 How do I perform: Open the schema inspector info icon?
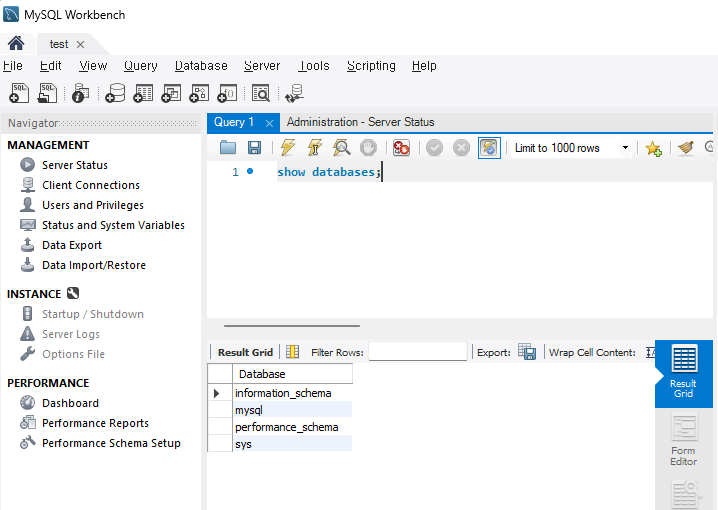tap(81, 93)
